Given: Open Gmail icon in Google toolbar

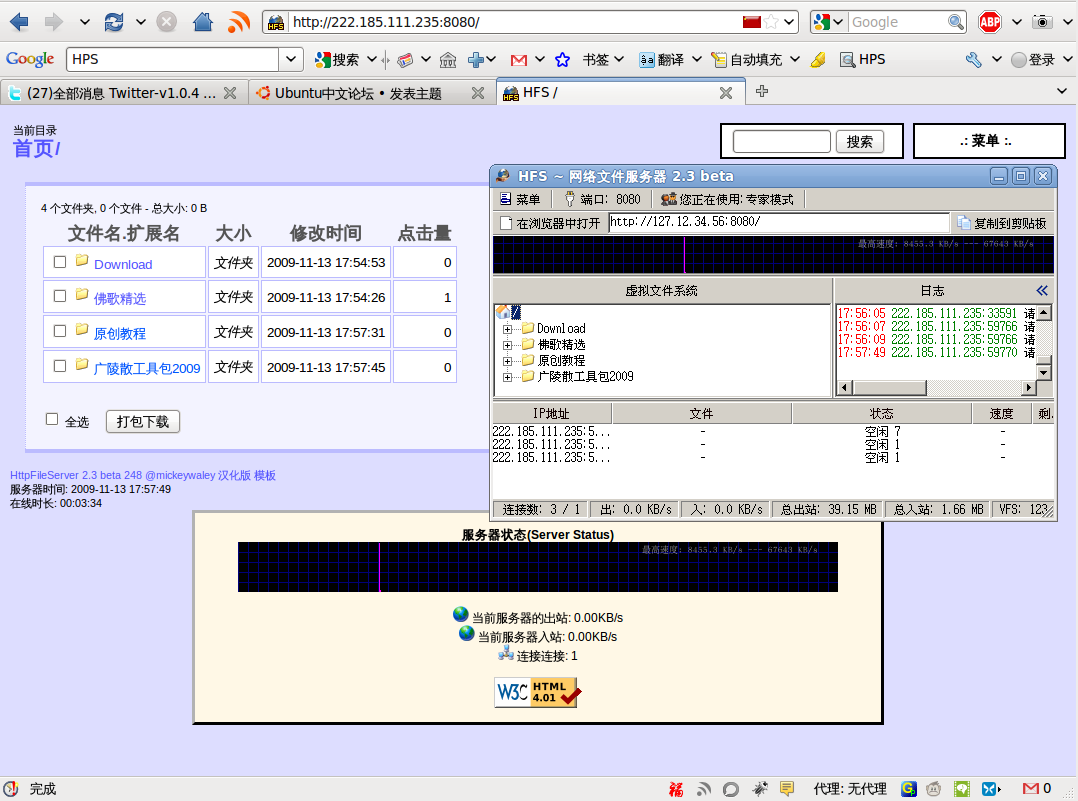Looking at the screenshot, I should (519, 60).
